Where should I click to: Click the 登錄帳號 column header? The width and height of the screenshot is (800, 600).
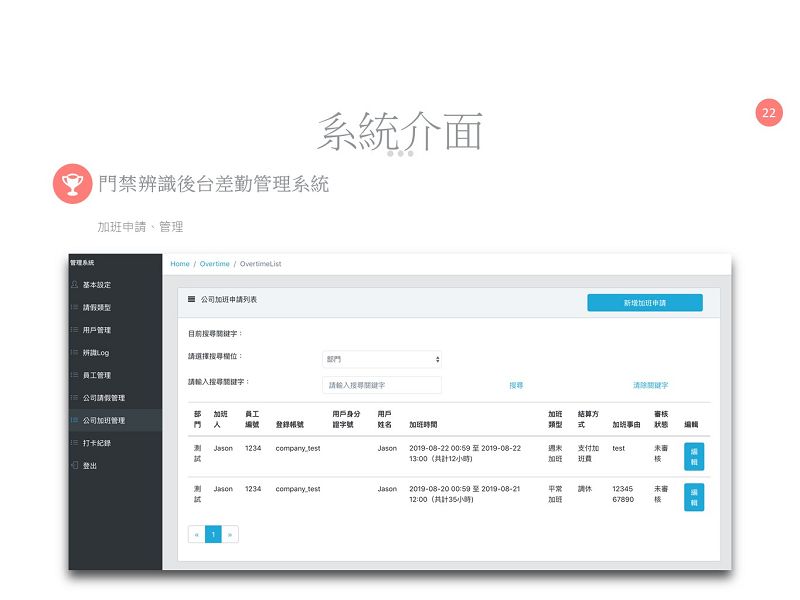click(289, 424)
